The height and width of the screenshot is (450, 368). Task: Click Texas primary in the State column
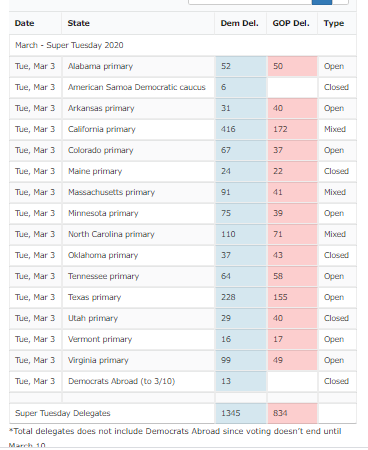[94, 297]
